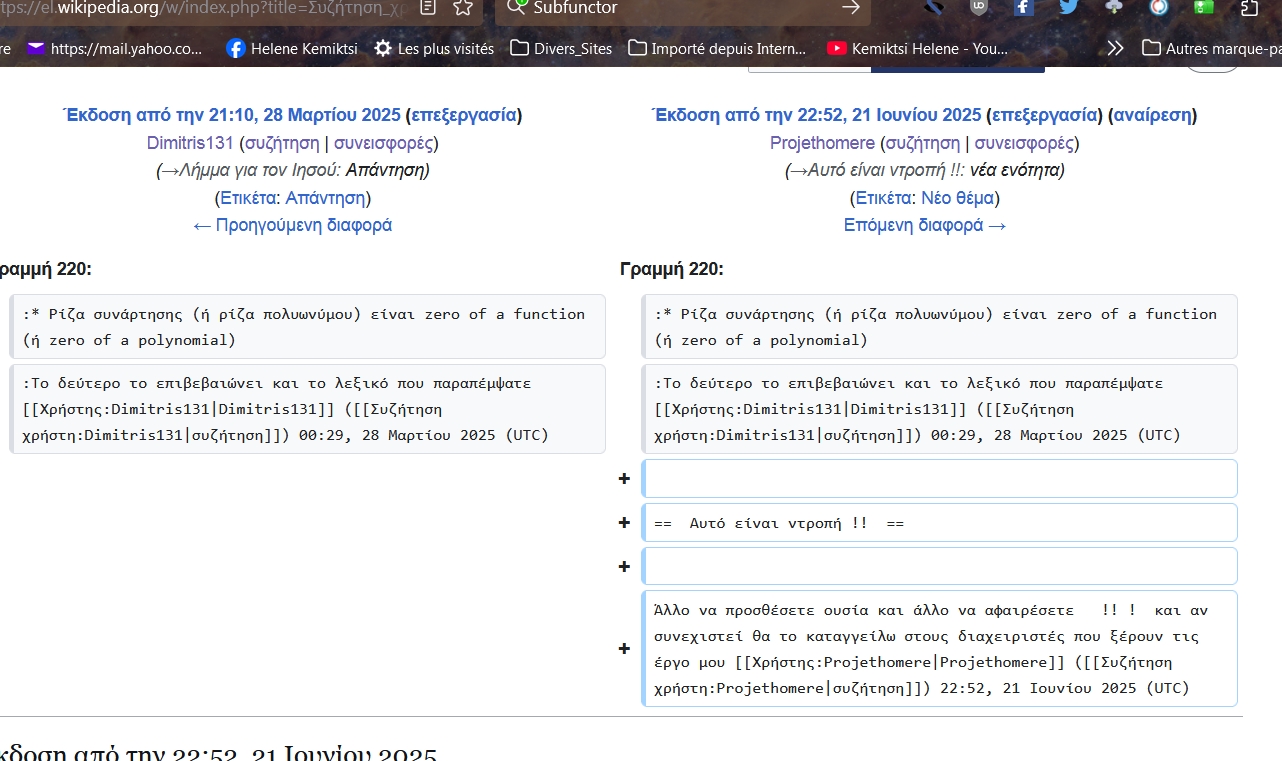Expand the bookmarks overflow chevron
The width and height of the screenshot is (1282, 761).
point(1115,48)
